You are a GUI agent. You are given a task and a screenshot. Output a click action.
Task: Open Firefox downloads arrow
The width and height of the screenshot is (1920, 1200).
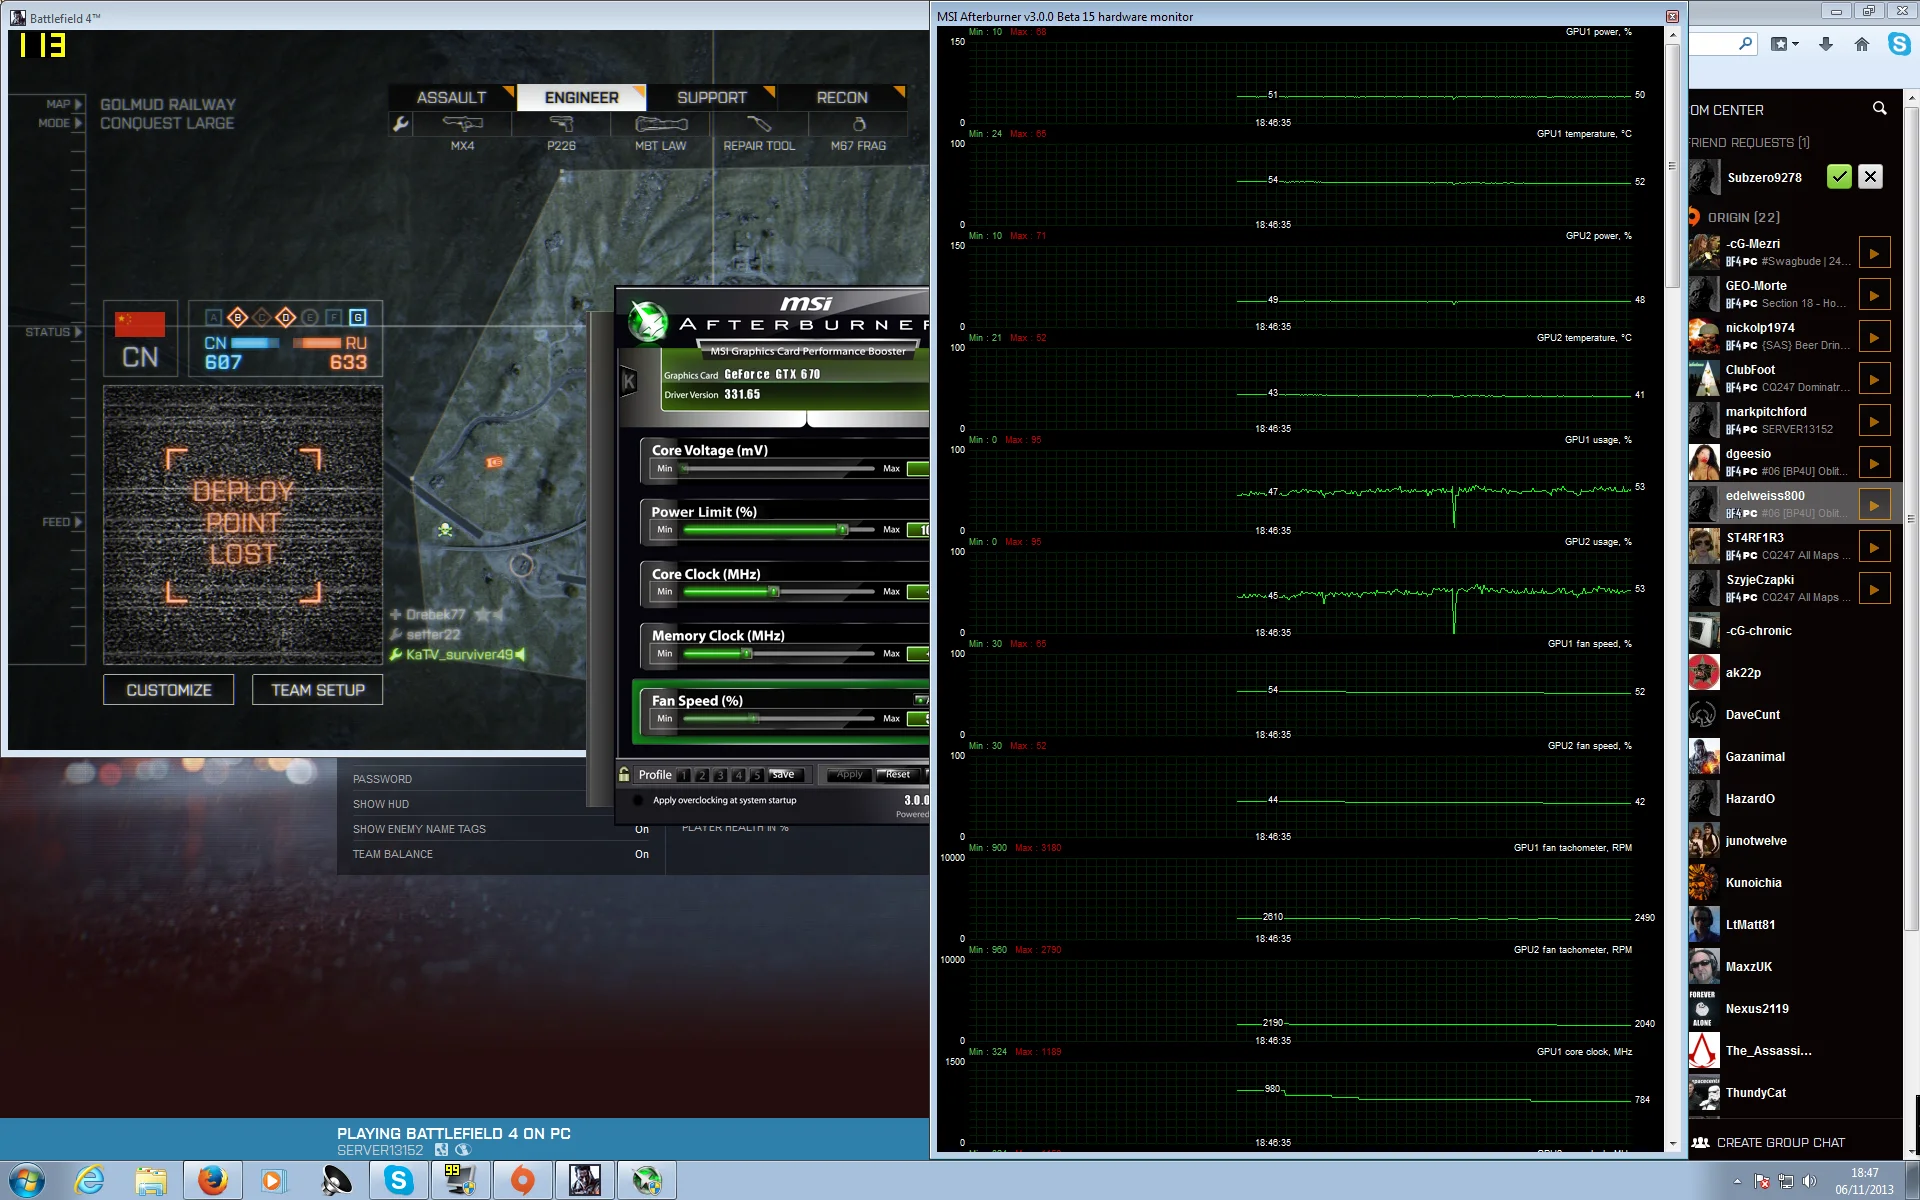coord(1826,44)
